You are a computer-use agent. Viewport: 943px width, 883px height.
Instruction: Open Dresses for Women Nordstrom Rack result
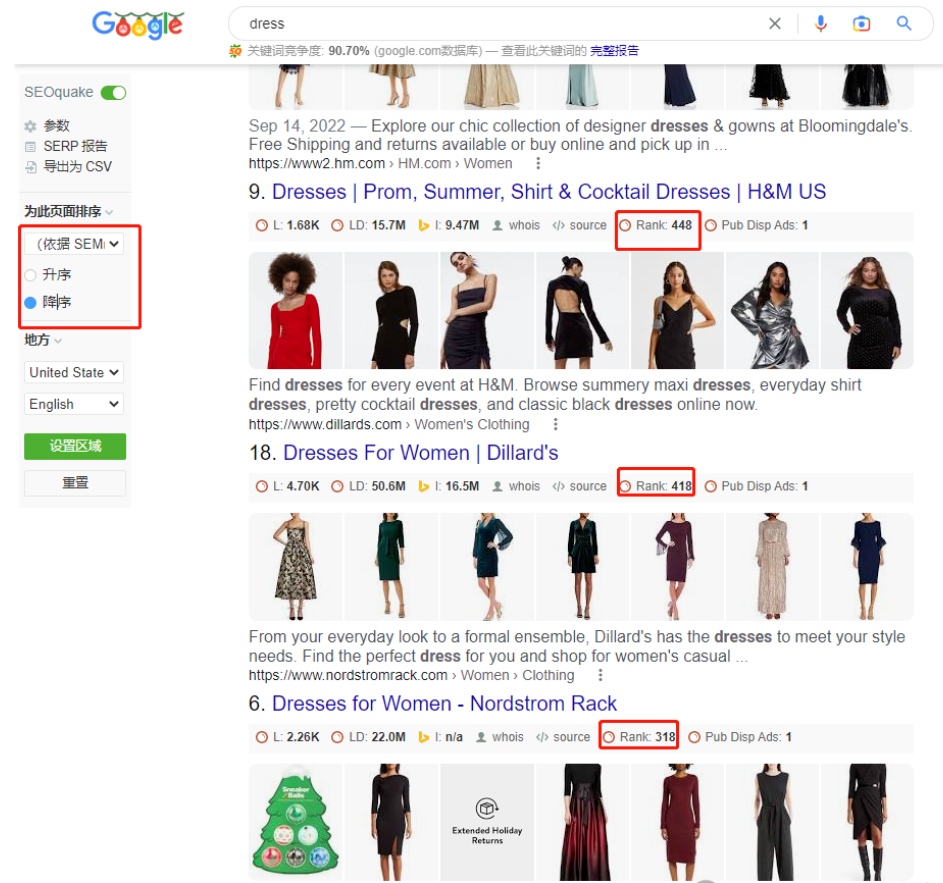point(444,704)
